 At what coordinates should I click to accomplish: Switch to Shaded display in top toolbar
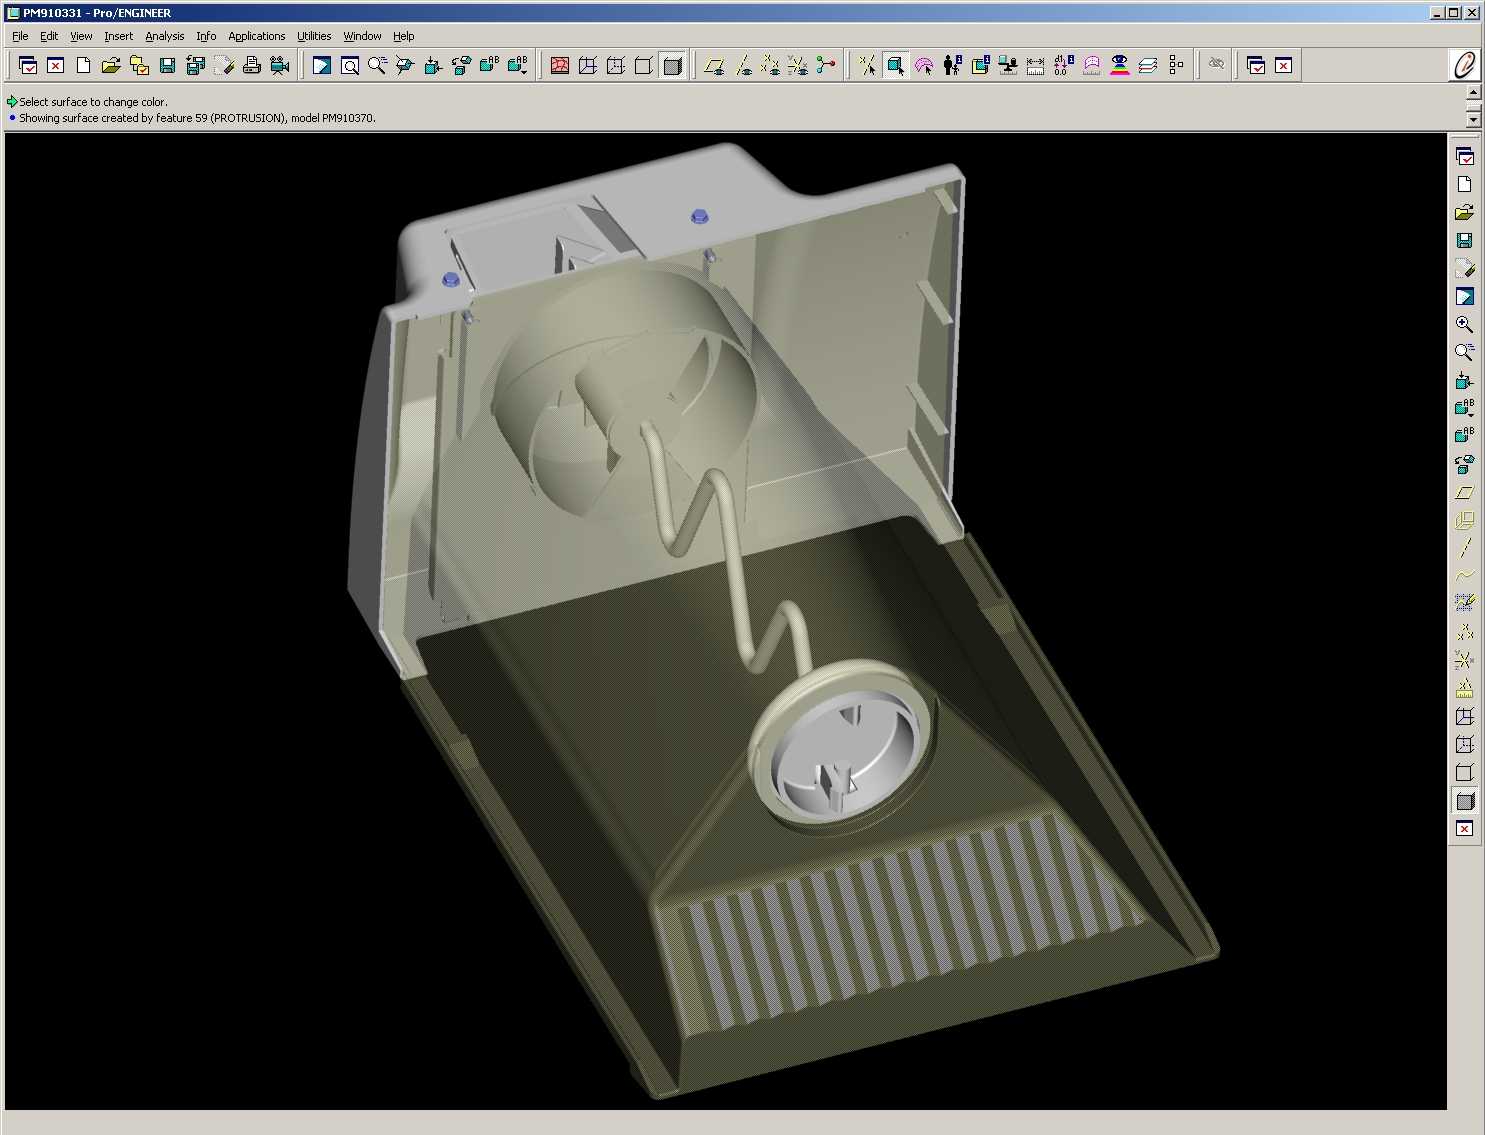tap(673, 66)
